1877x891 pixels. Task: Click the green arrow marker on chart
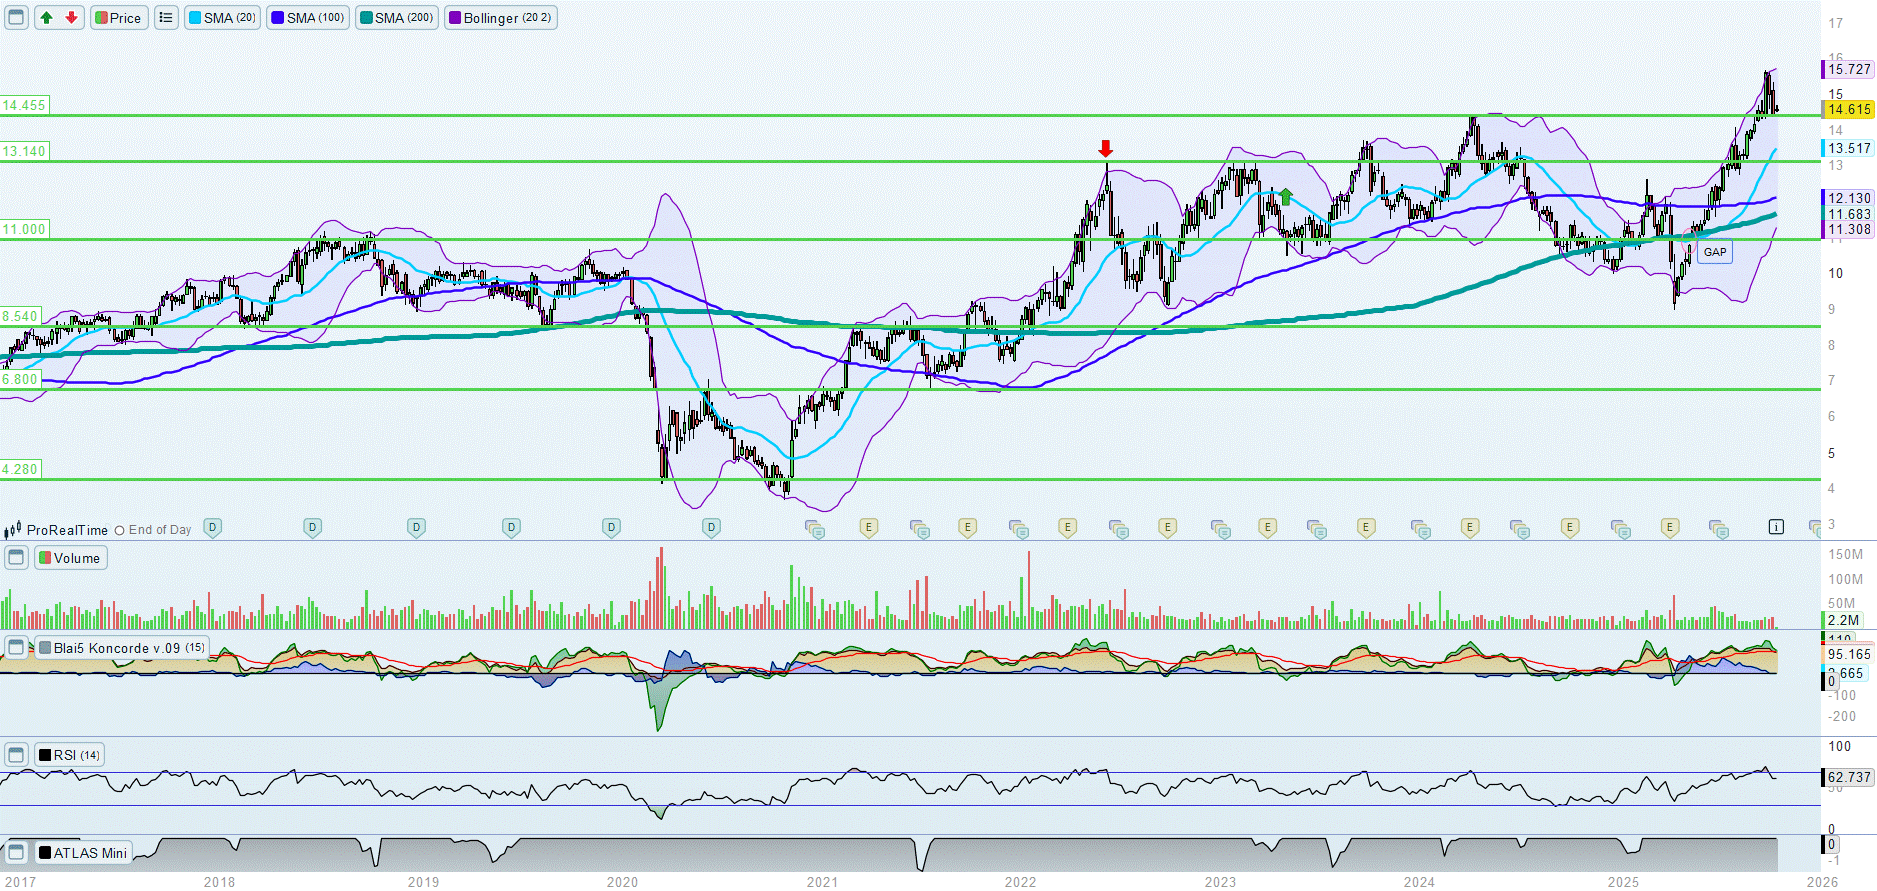pos(1286,197)
